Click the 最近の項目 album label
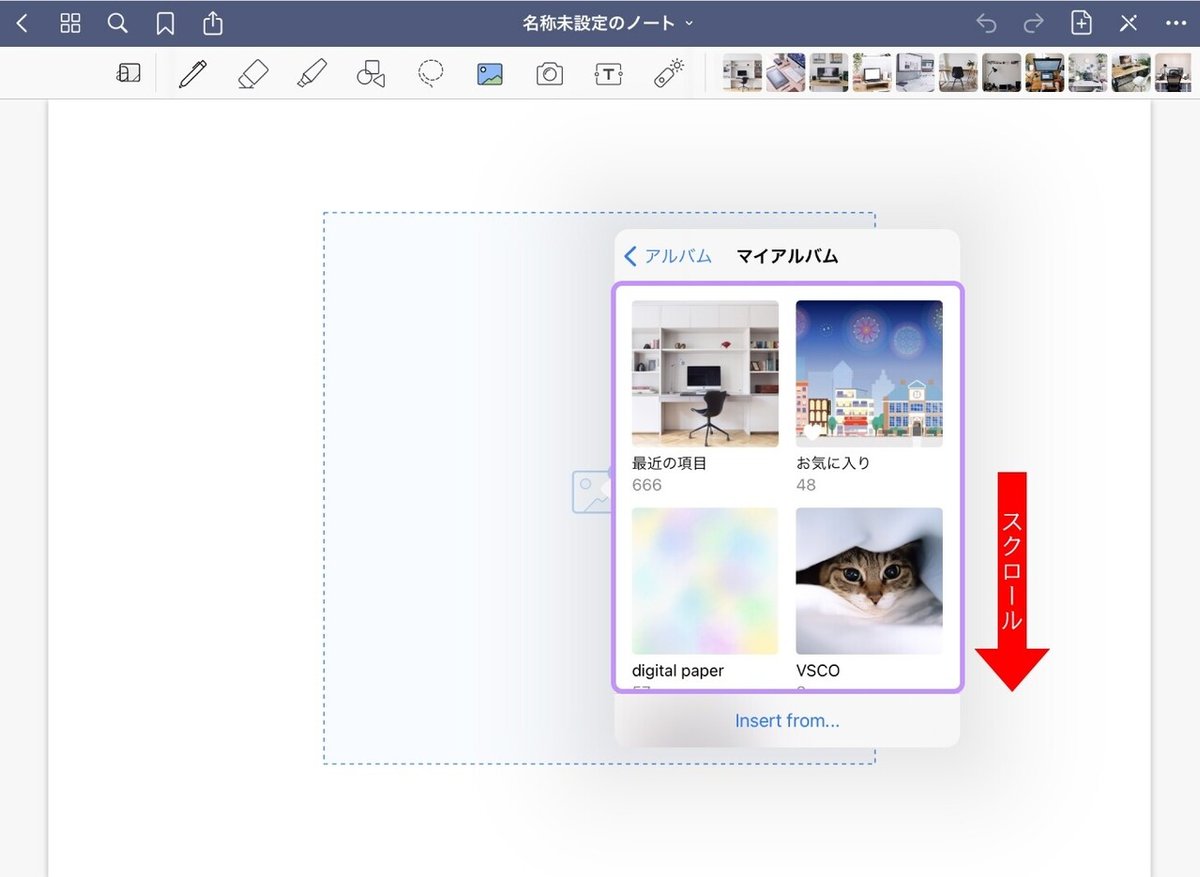 click(x=669, y=463)
